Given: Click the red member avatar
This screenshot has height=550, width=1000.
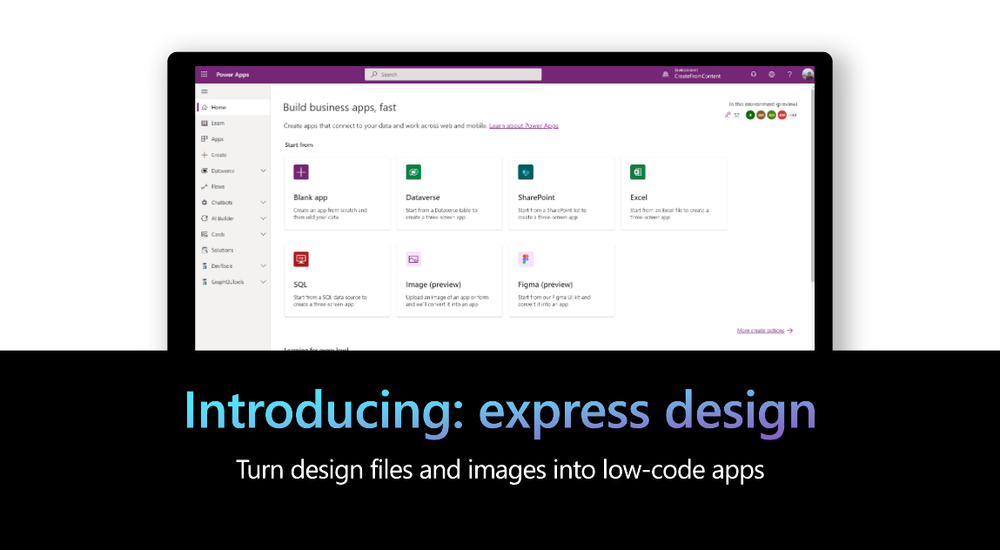Looking at the screenshot, I should pyautogui.click(x=782, y=115).
